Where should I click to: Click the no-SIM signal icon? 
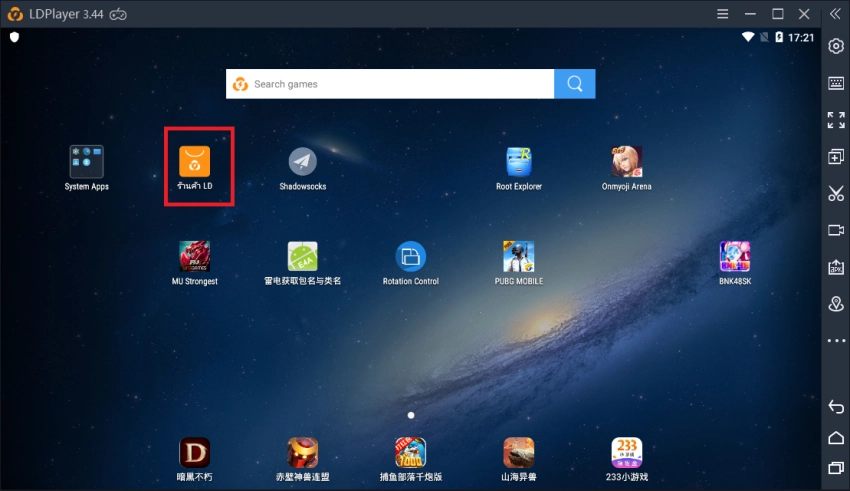coord(764,37)
